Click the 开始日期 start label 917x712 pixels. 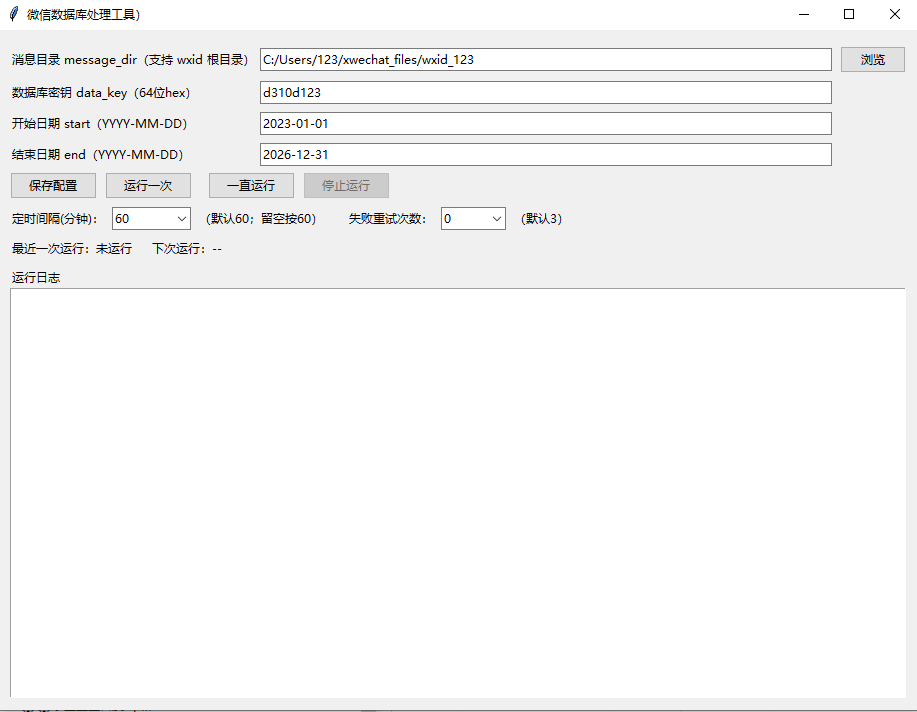click(99, 123)
